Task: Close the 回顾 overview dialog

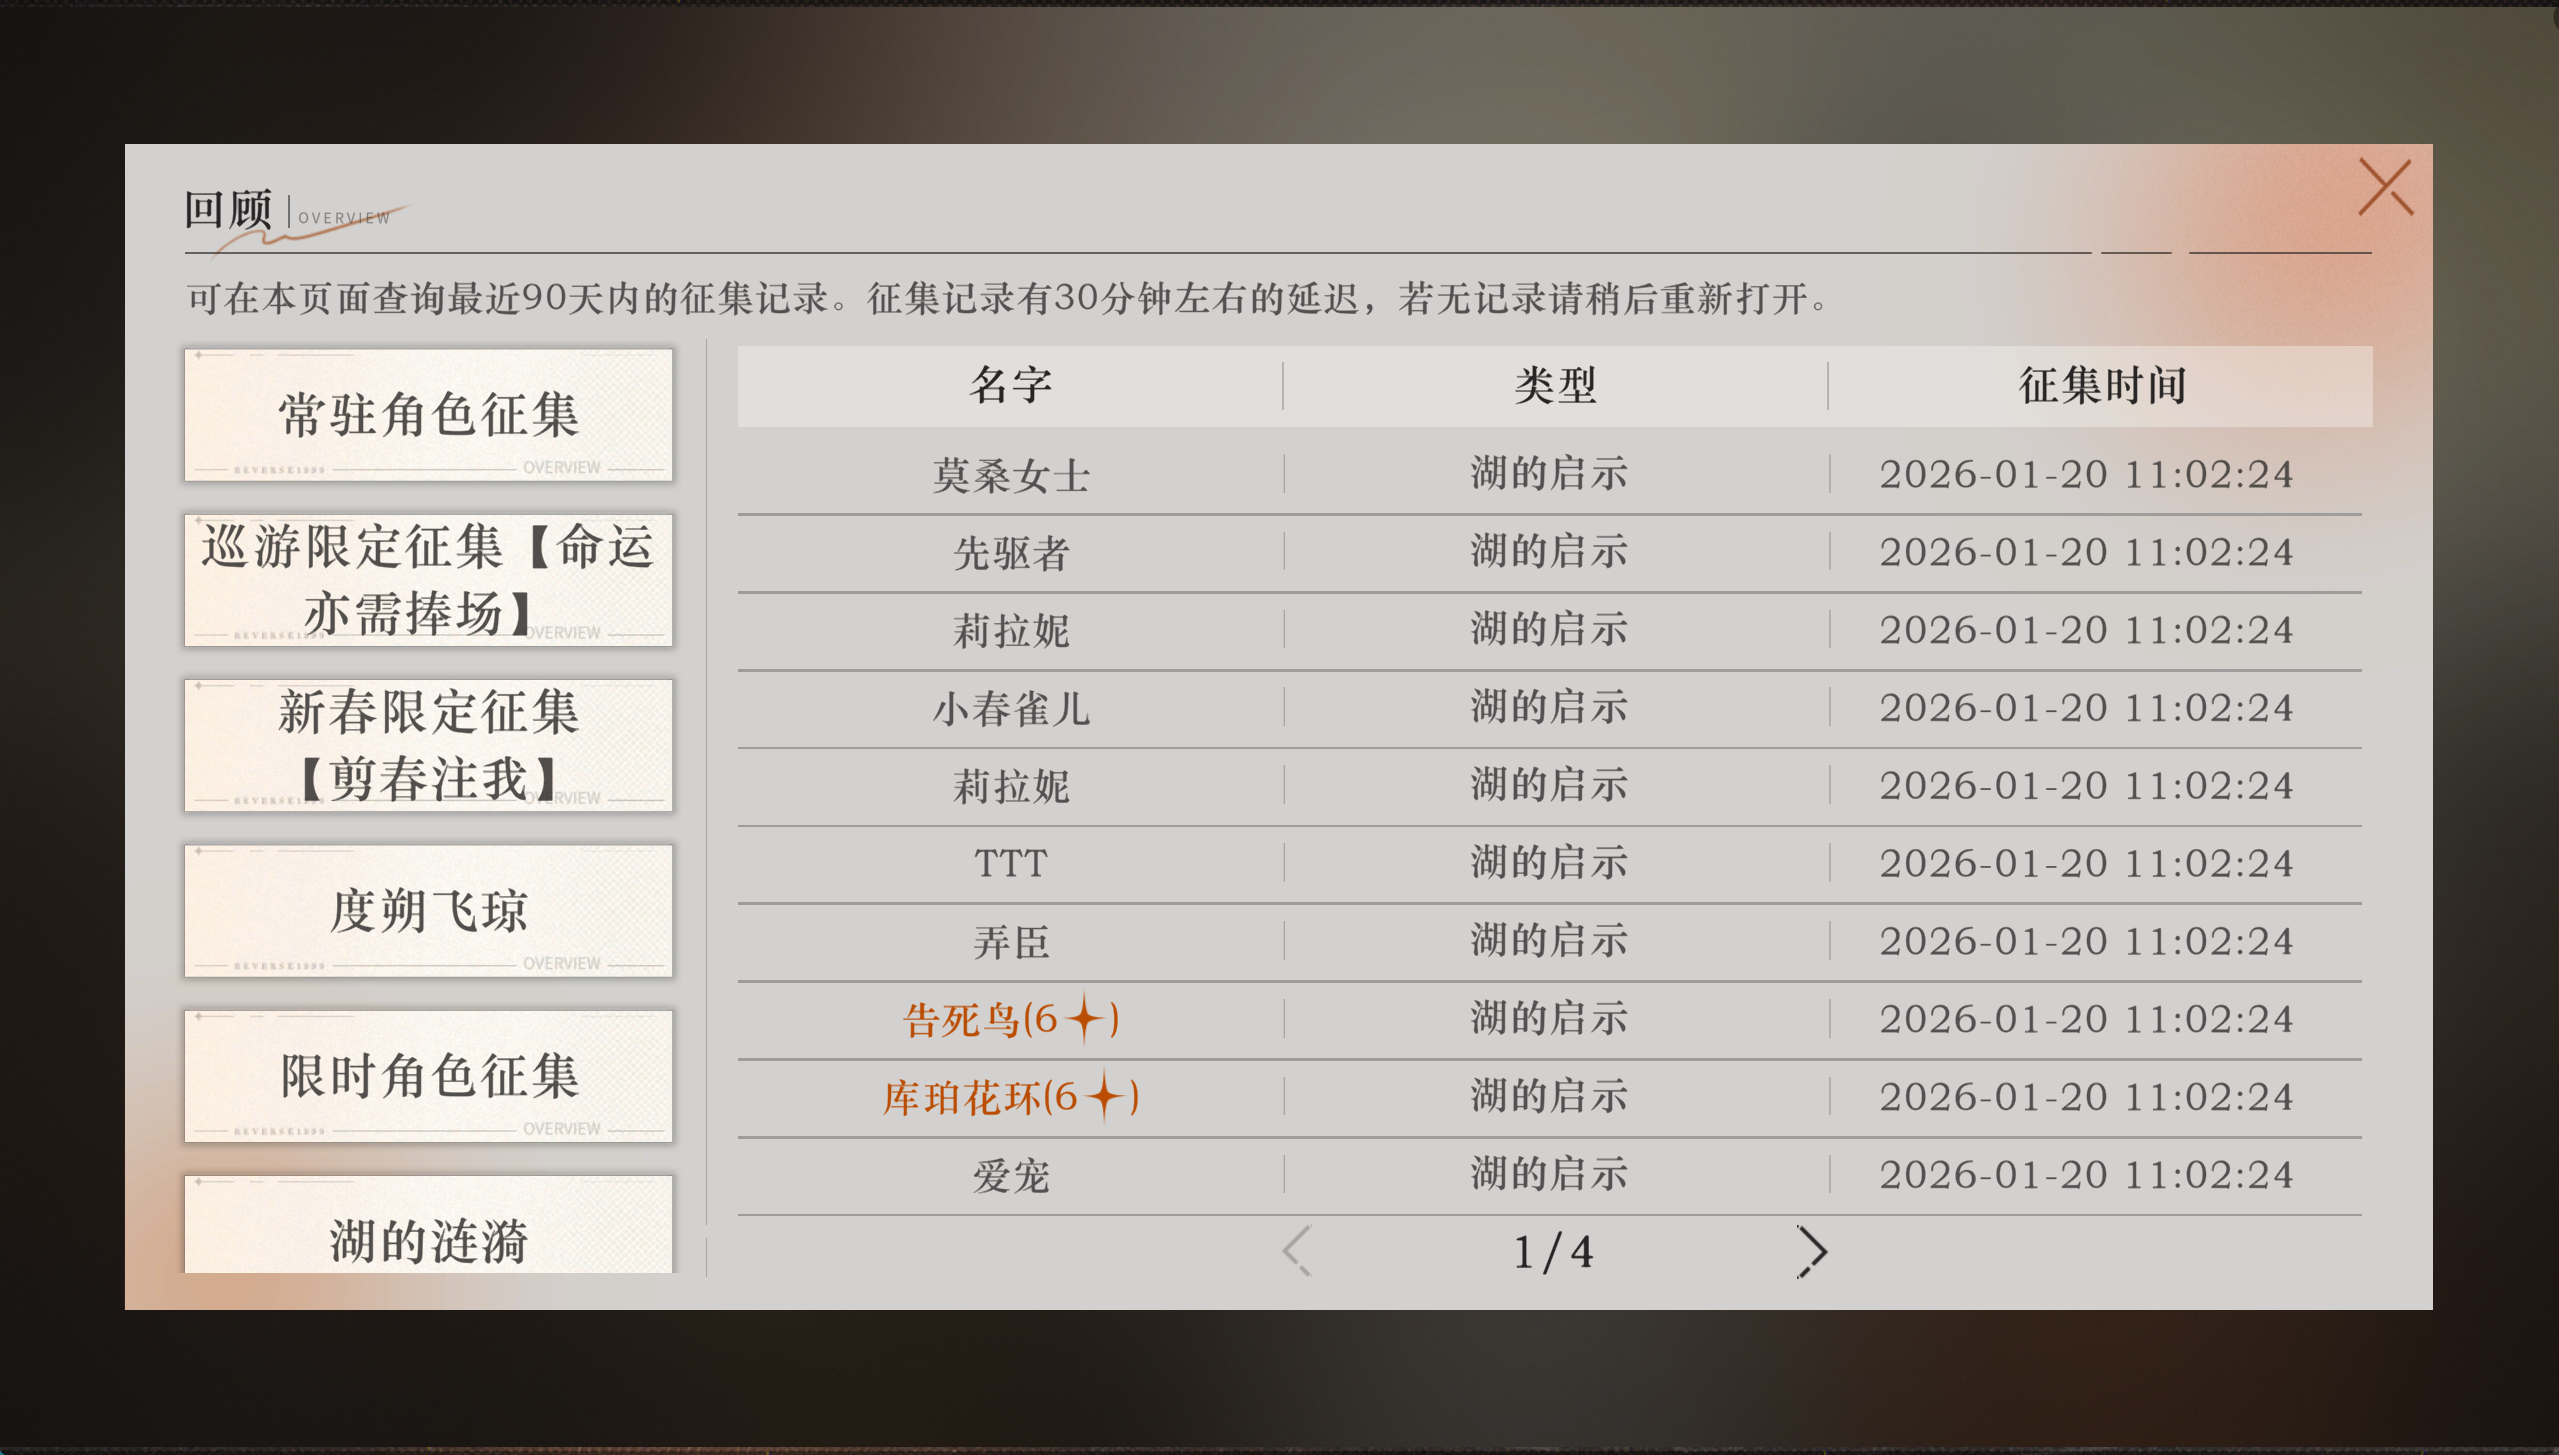Action: [x=2385, y=187]
